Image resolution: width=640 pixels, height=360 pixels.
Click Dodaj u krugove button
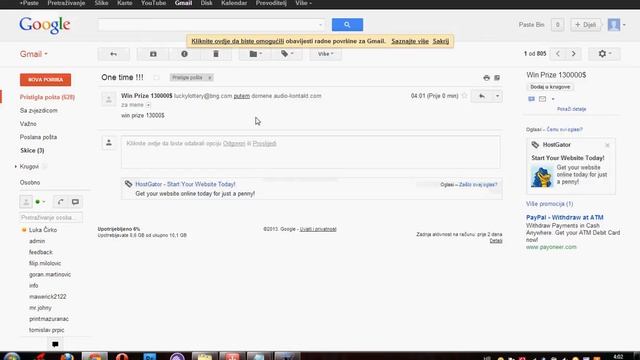point(550,87)
